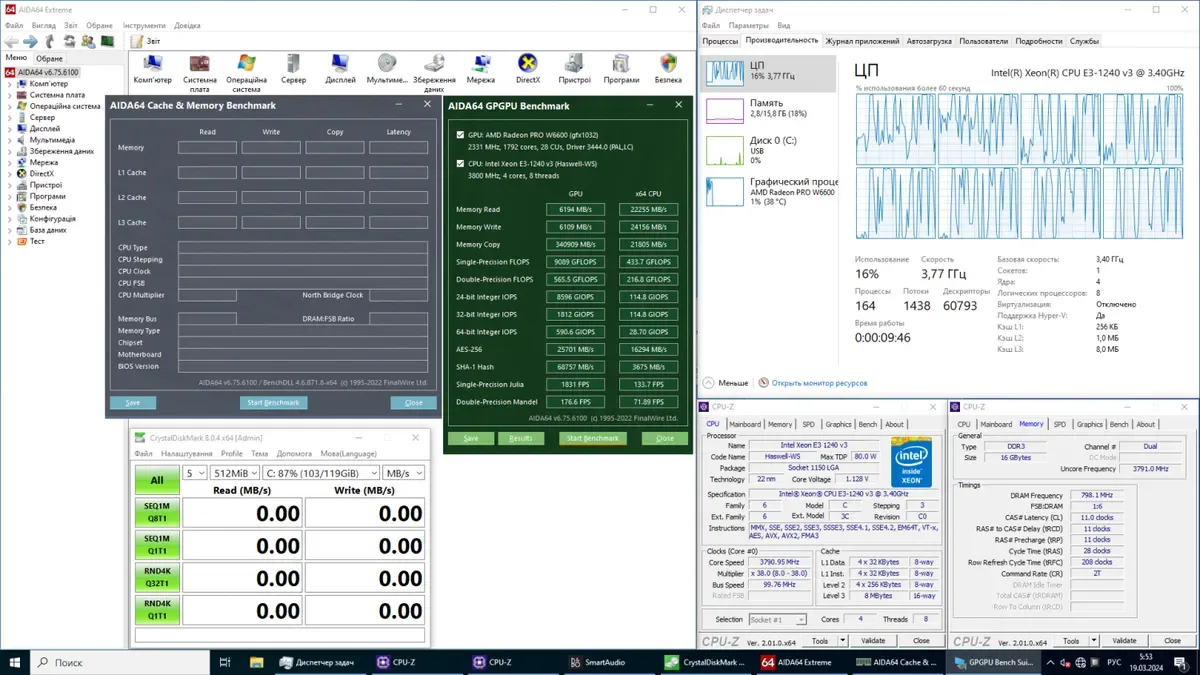Click Открыть монитор ресурсов link
The height and width of the screenshot is (675, 1200).
[819, 383]
